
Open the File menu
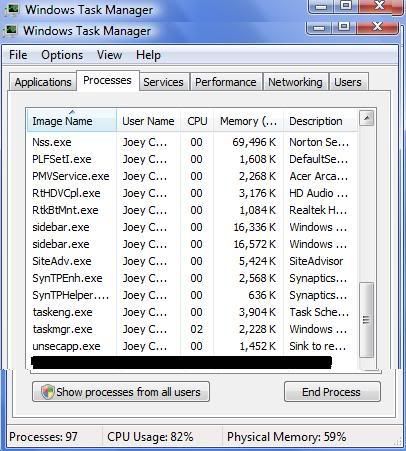18,55
